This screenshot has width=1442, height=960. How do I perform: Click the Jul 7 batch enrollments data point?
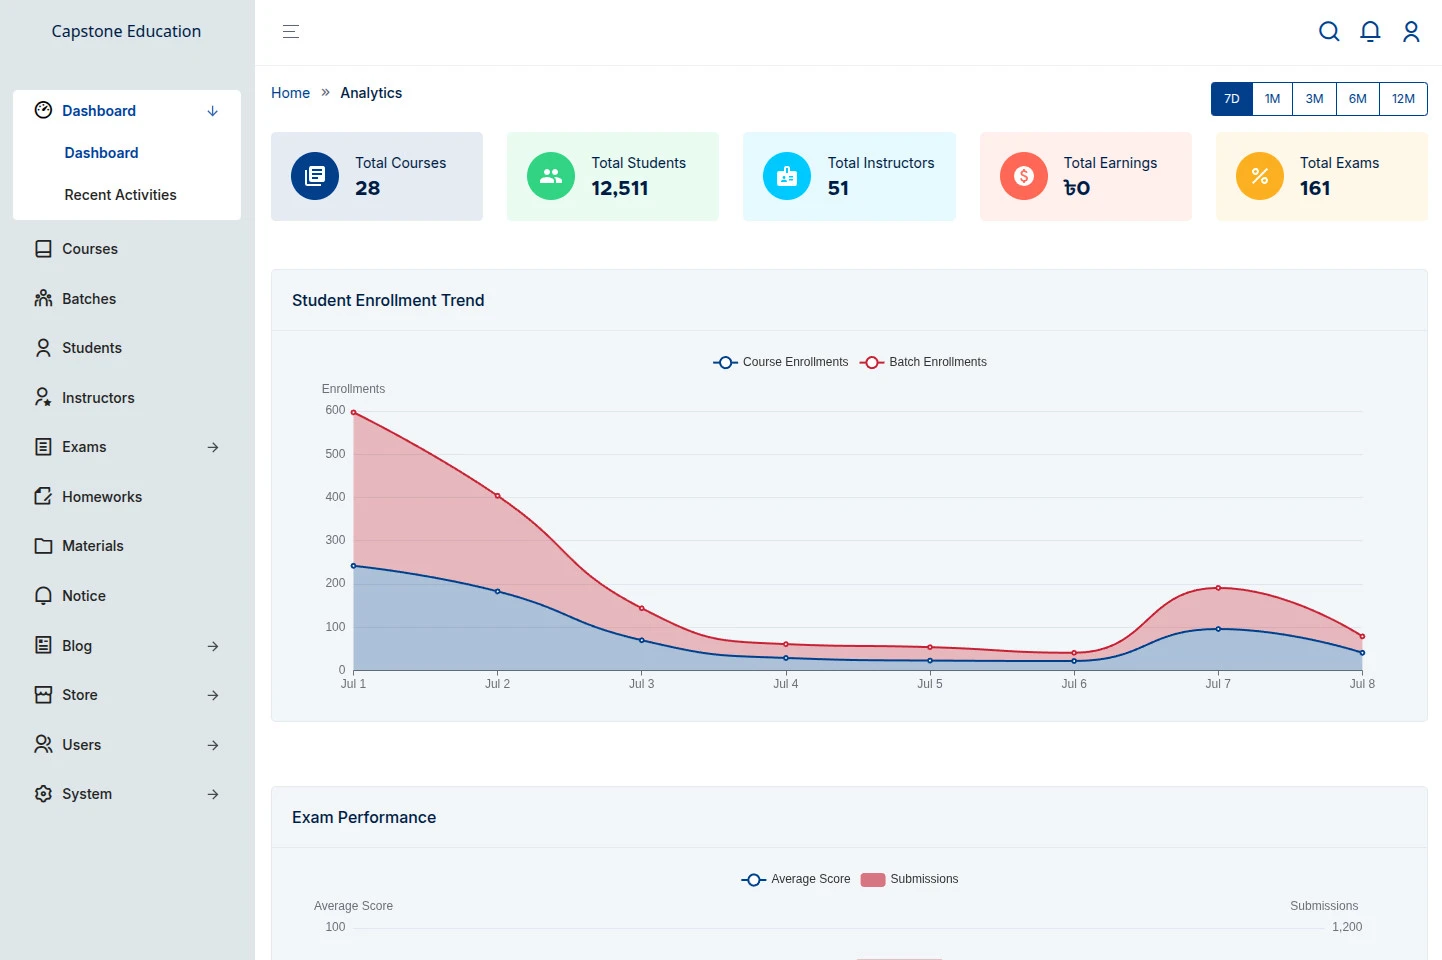pyautogui.click(x=1218, y=588)
